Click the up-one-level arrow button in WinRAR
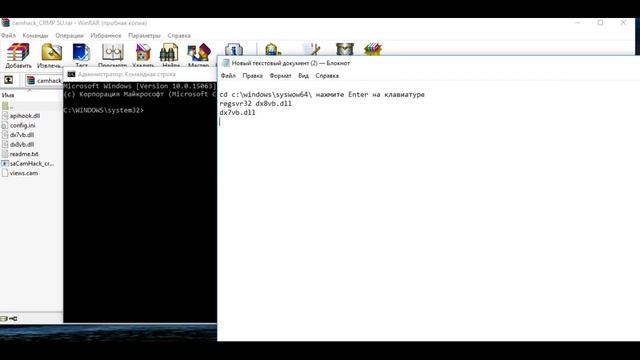The image size is (640, 360). point(9,80)
